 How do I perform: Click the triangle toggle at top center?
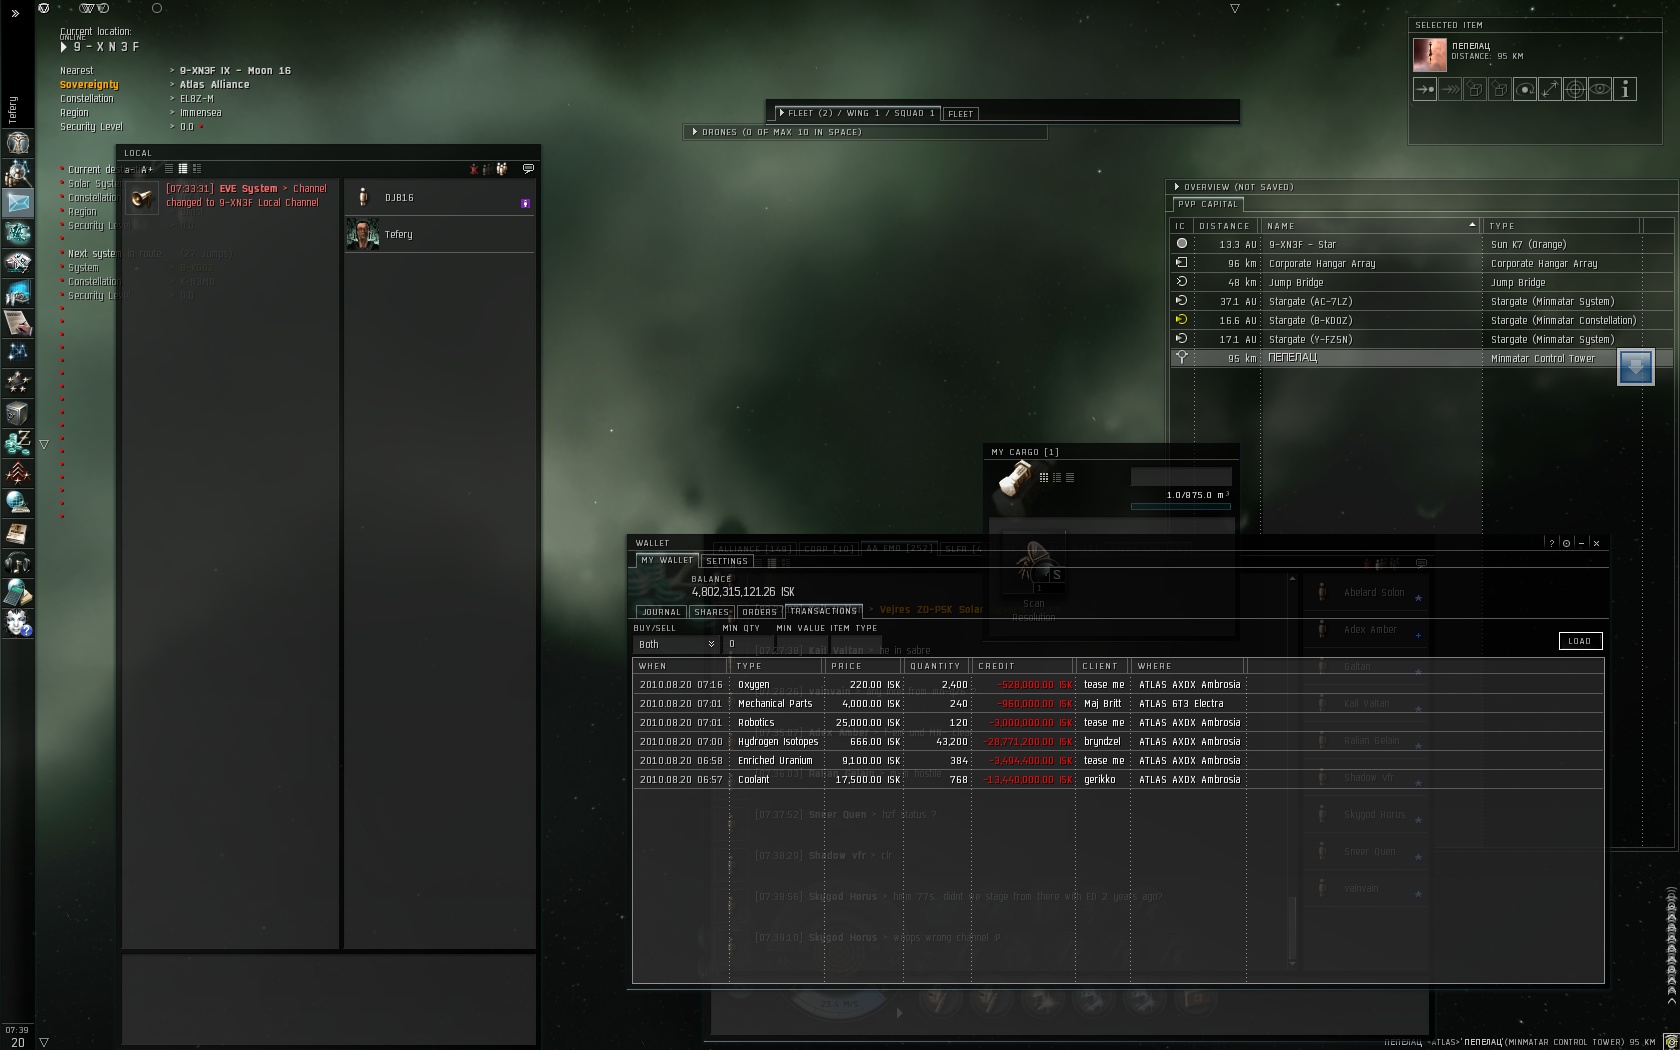[1234, 9]
